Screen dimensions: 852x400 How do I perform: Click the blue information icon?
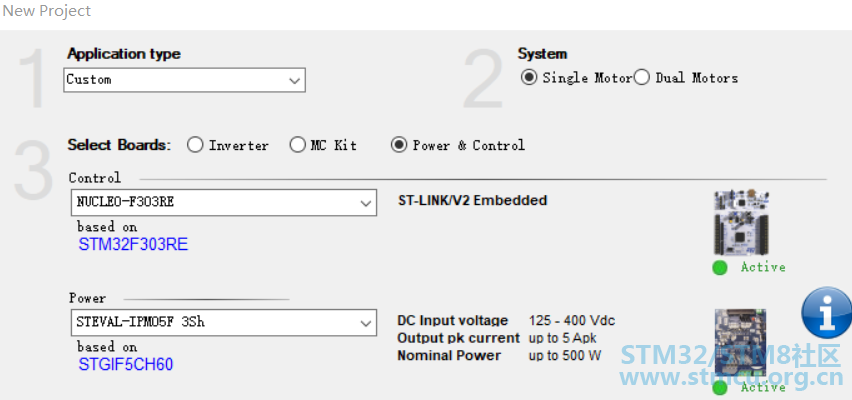tap(827, 314)
